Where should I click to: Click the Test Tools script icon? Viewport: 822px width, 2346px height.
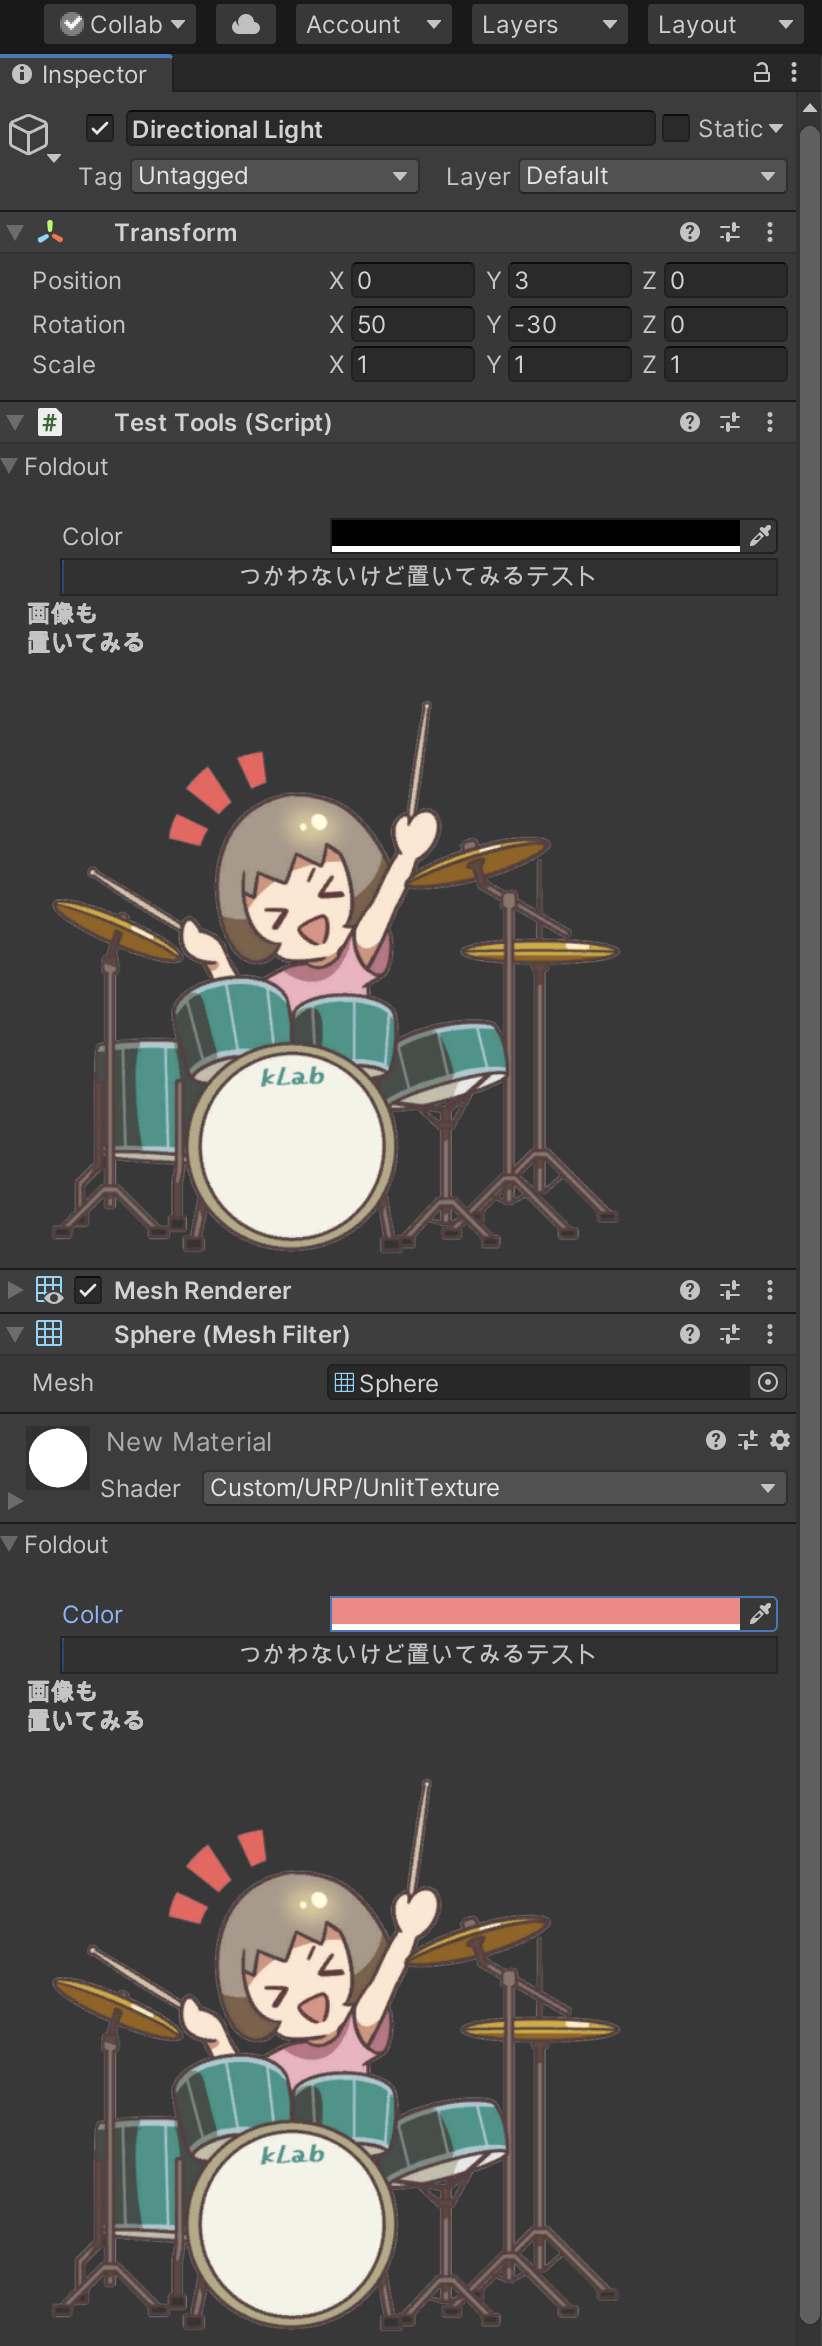click(x=50, y=422)
